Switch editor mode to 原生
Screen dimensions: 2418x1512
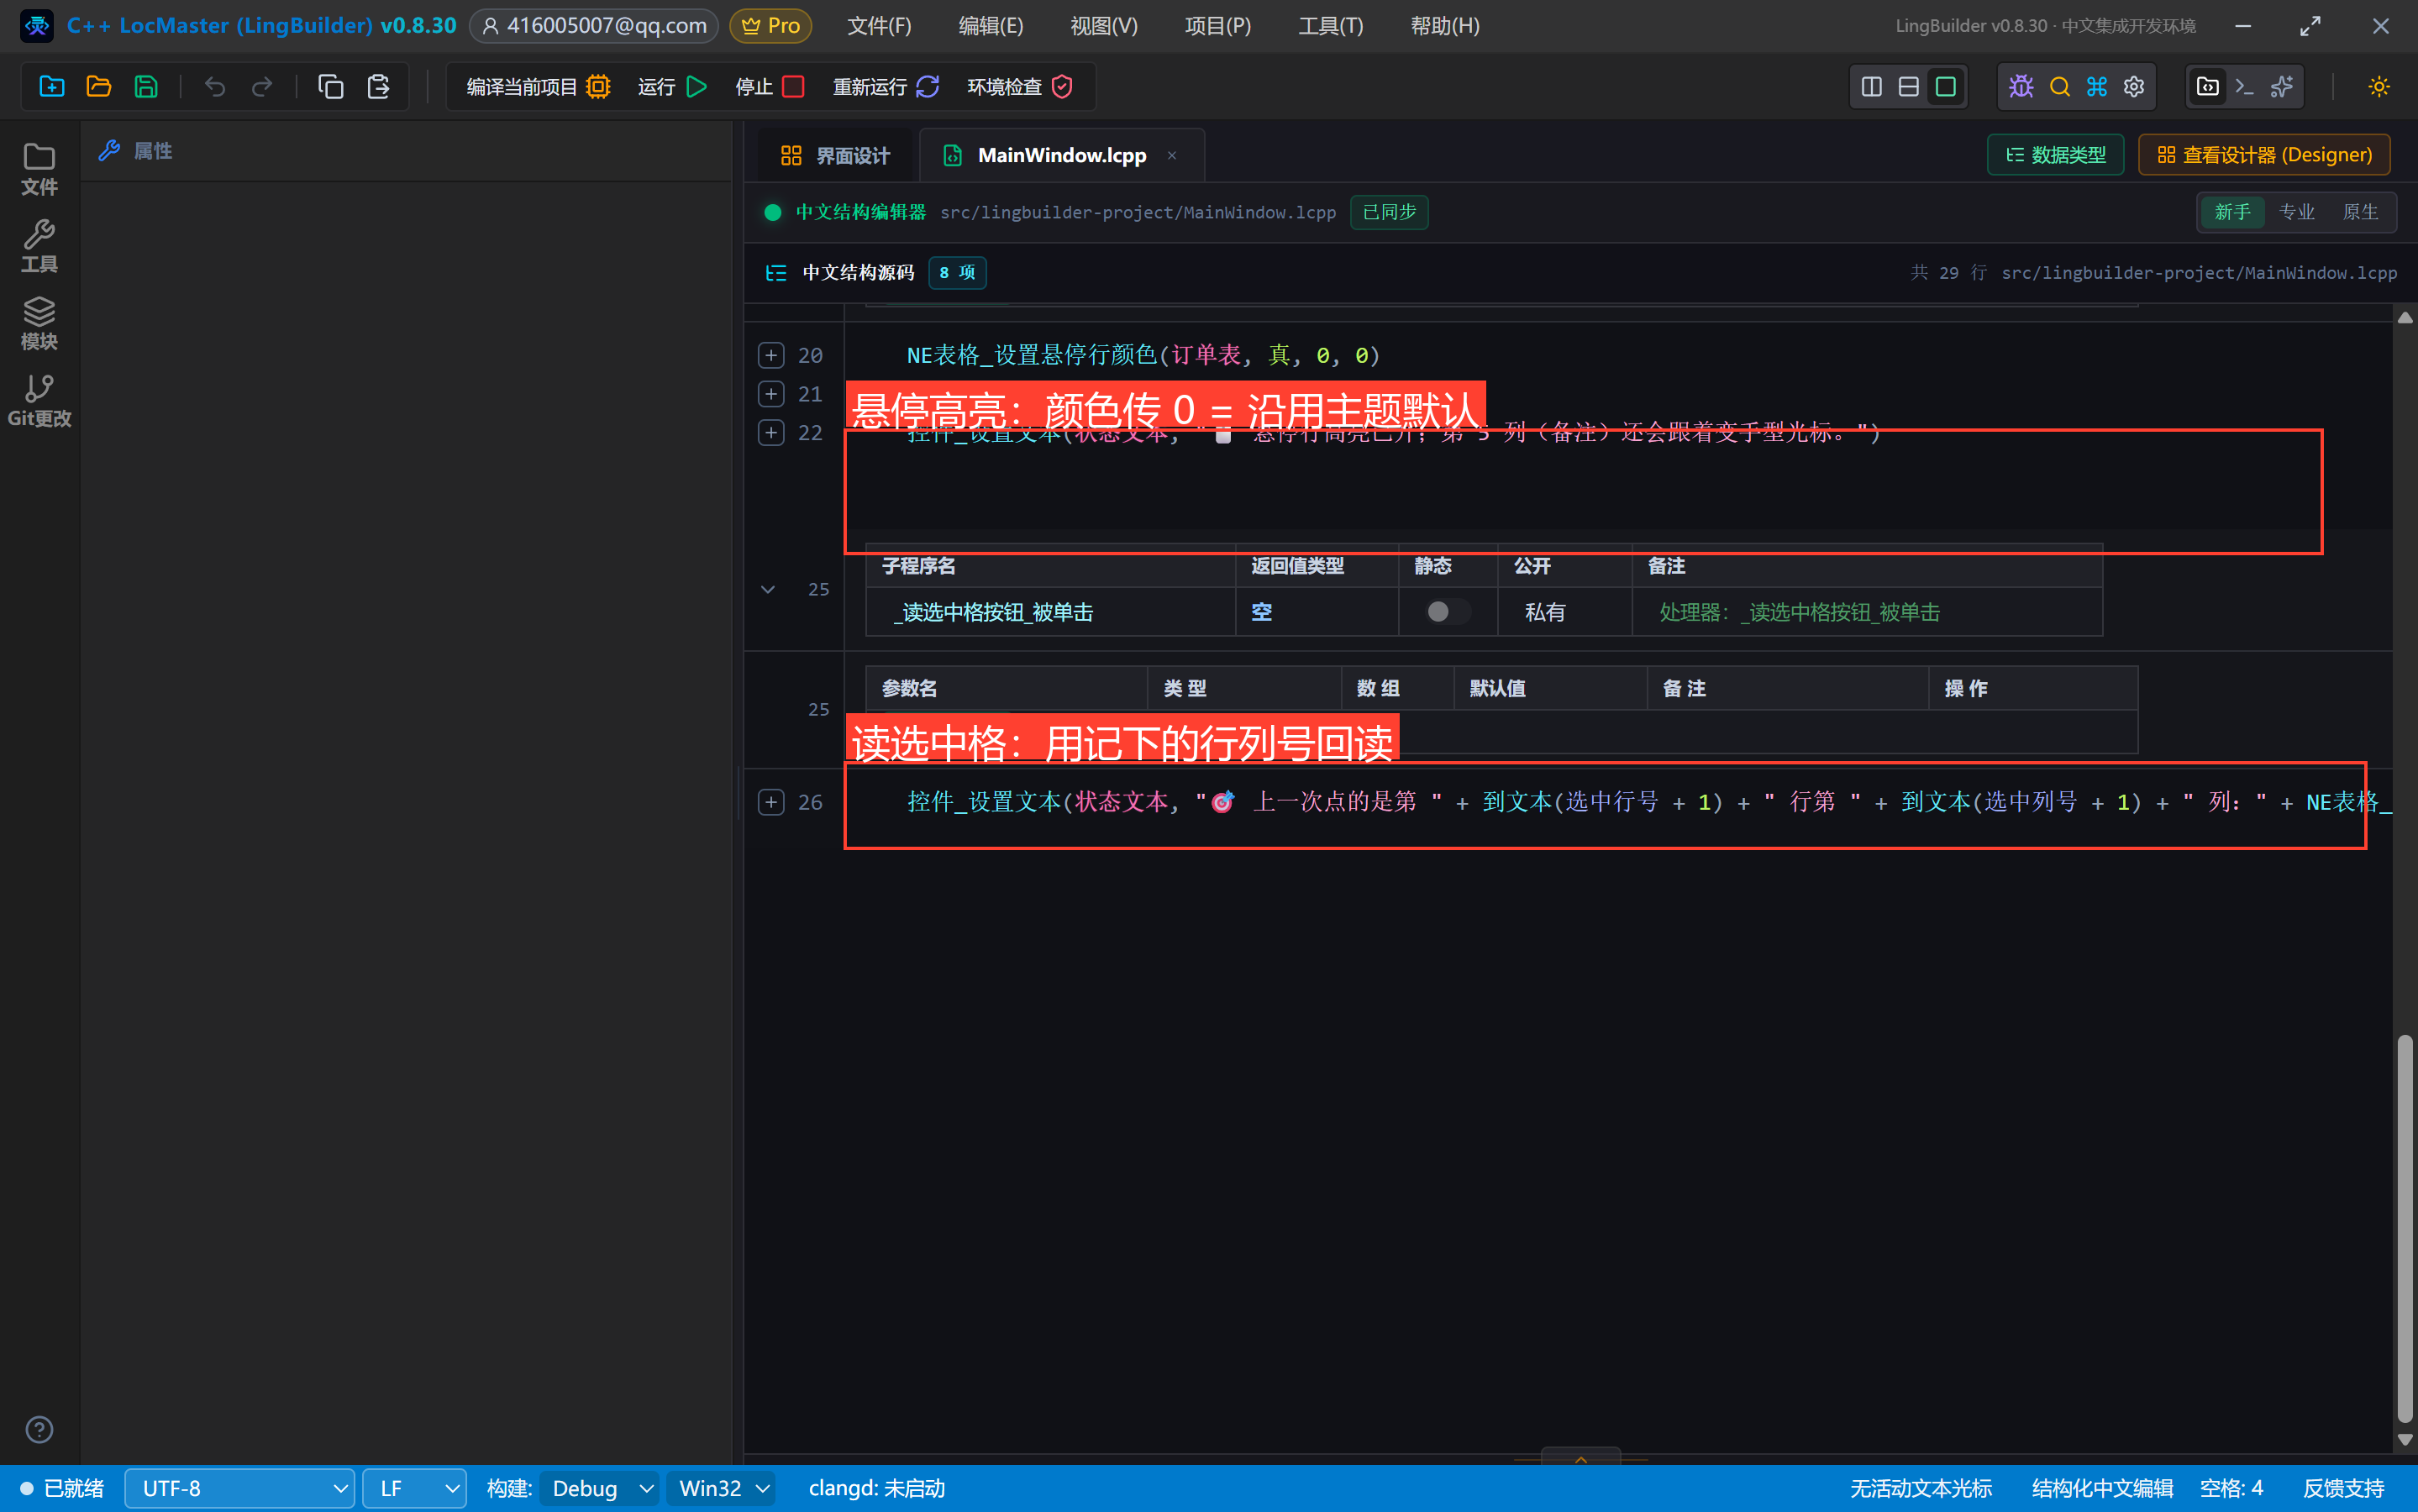point(2360,212)
